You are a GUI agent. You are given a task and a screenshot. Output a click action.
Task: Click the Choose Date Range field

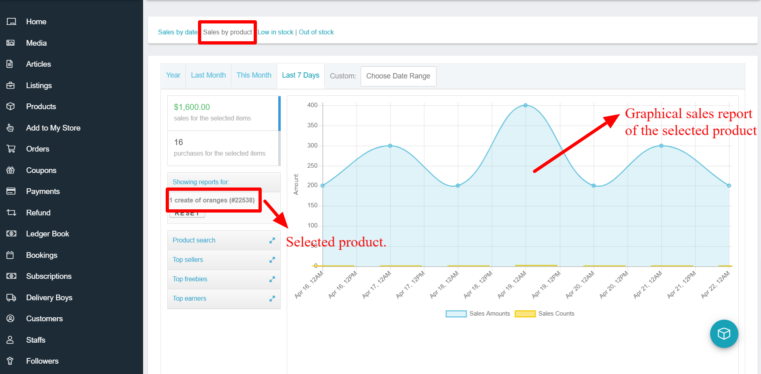tap(398, 76)
